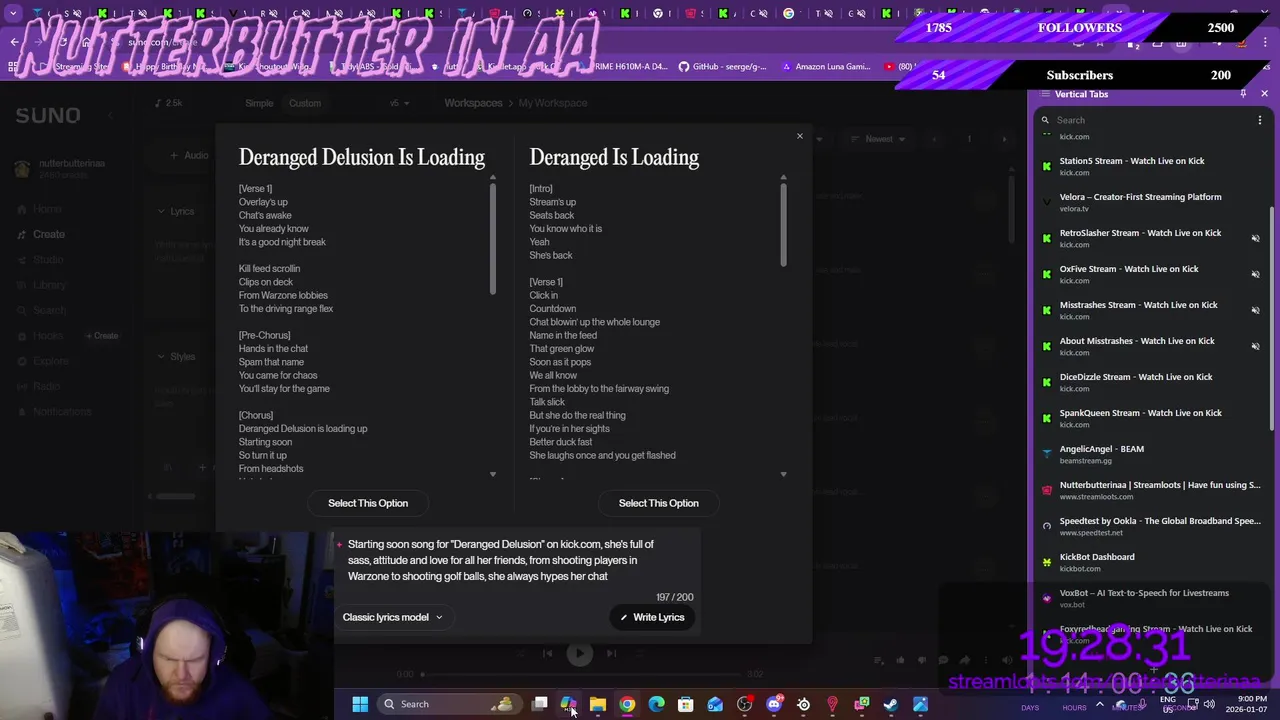
Task: Open the tab search chevron at top-left
Action: coord(13,14)
